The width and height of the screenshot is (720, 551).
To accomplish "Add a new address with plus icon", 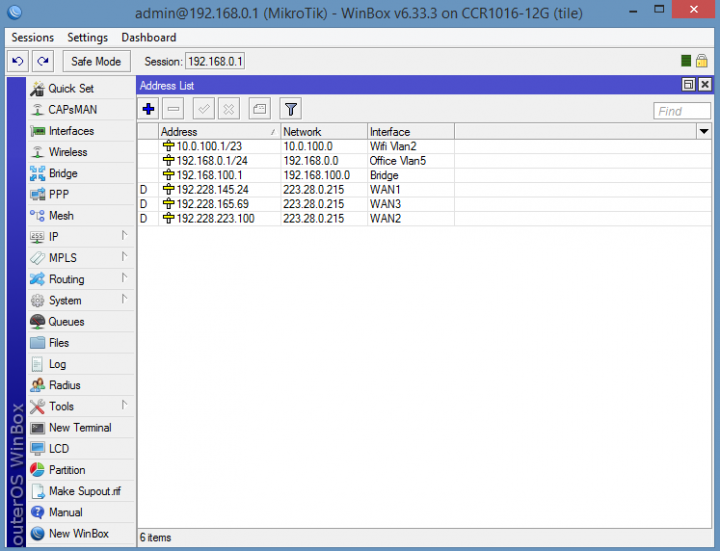I will 148,109.
